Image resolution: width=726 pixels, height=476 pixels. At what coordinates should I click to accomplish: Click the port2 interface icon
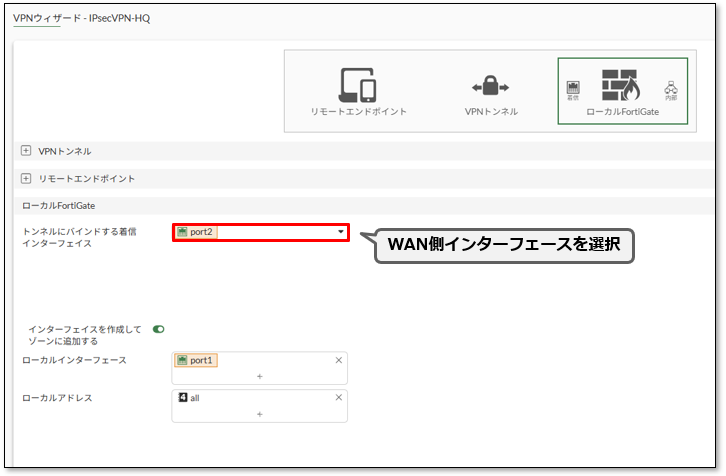[182, 232]
